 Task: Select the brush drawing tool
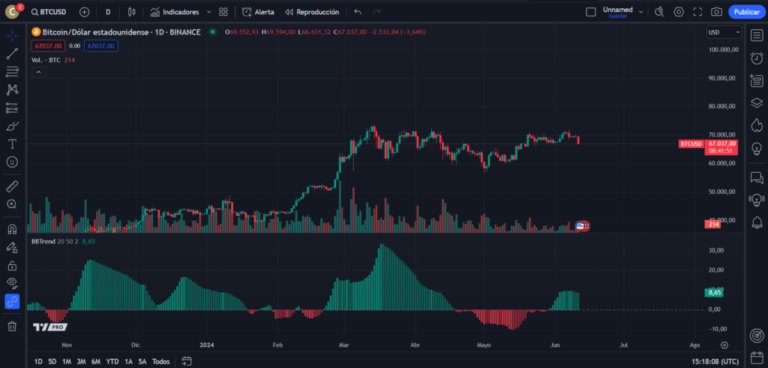pos(12,126)
